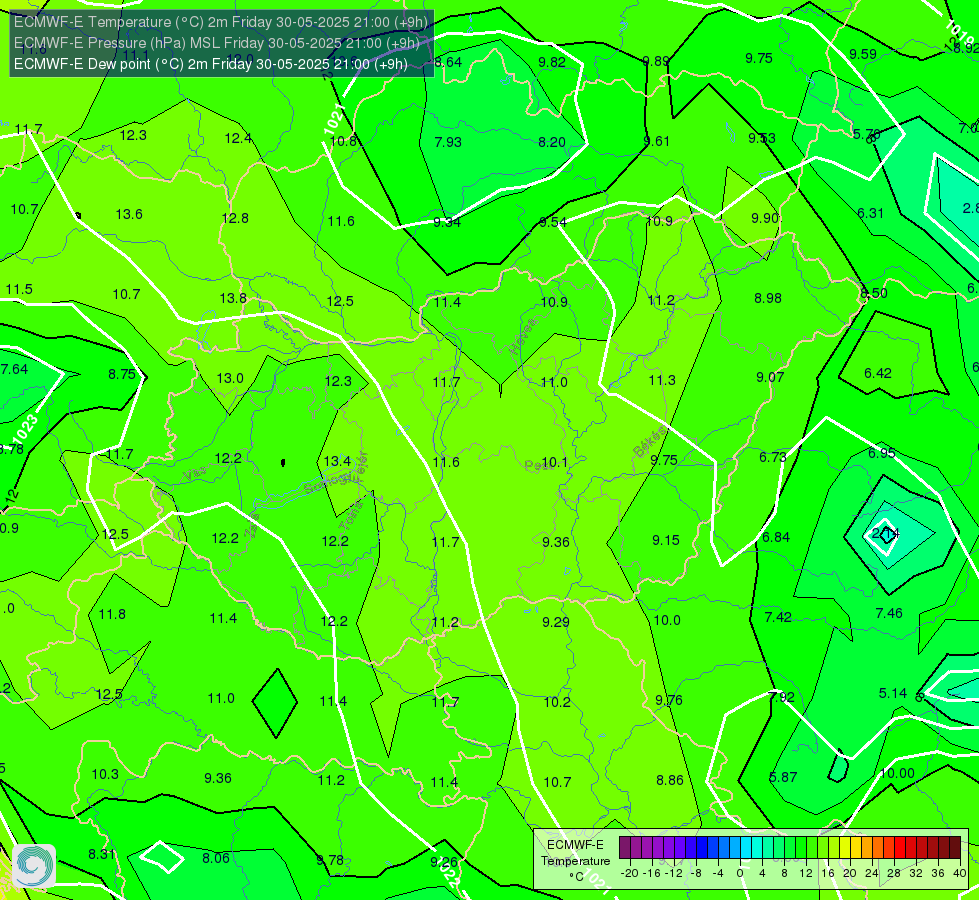The height and width of the screenshot is (900, 979).
Task: Click the 9.82 temperature value
Action: click(552, 62)
